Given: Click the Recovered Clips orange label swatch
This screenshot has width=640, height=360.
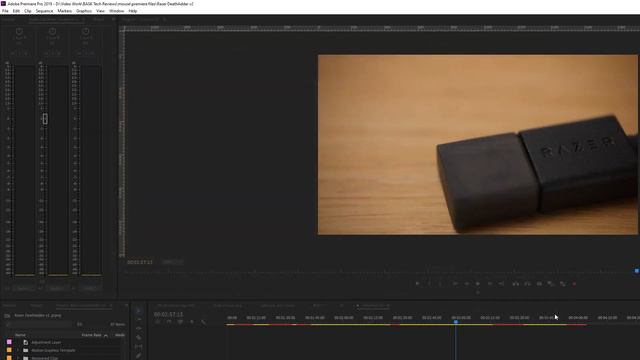Looking at the screenshot, I should click(9, 358).
